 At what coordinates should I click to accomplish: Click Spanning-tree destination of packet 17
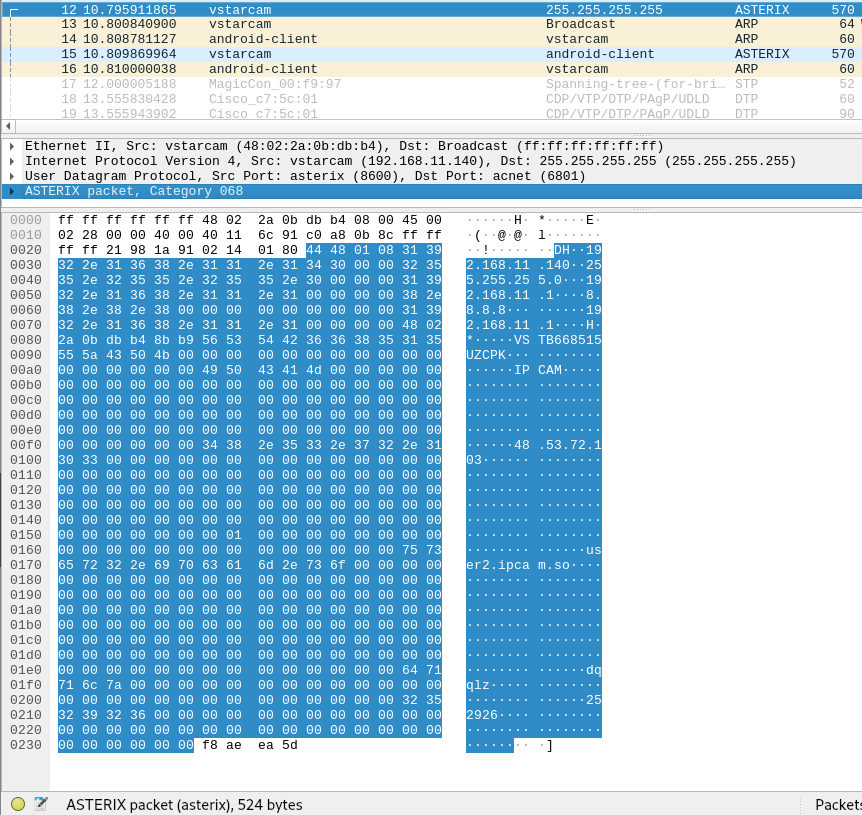[636, 84]
